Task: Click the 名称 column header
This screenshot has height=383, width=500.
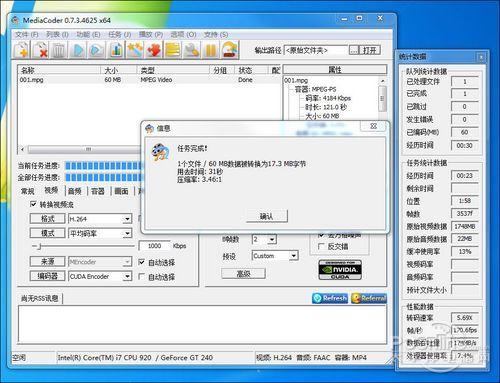Action: tap(59, 70)
